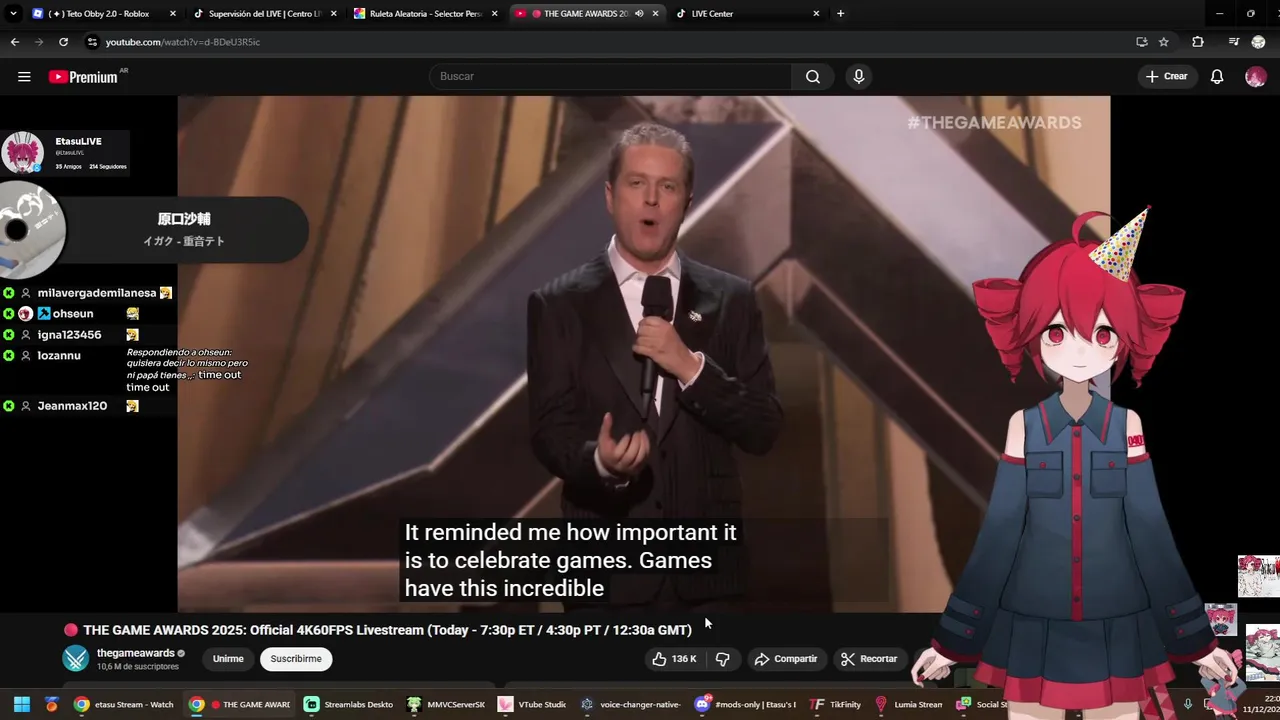
Task: Click the search magnifier button
Action: coord(813,77)
